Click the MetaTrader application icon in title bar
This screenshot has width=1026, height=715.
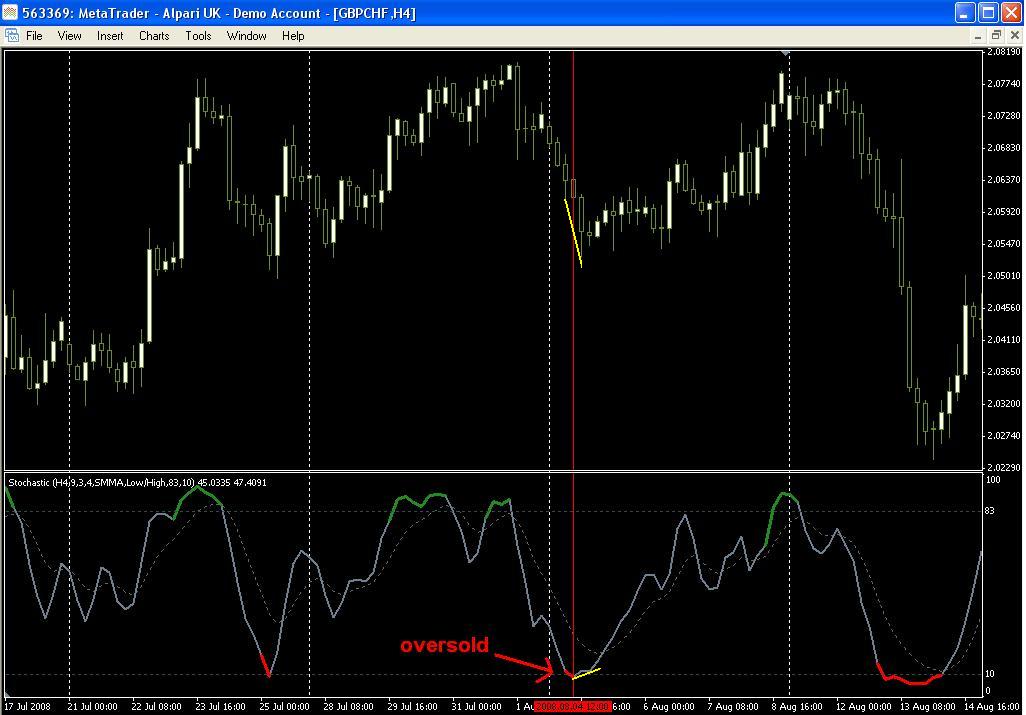click(x=12, y=13)
